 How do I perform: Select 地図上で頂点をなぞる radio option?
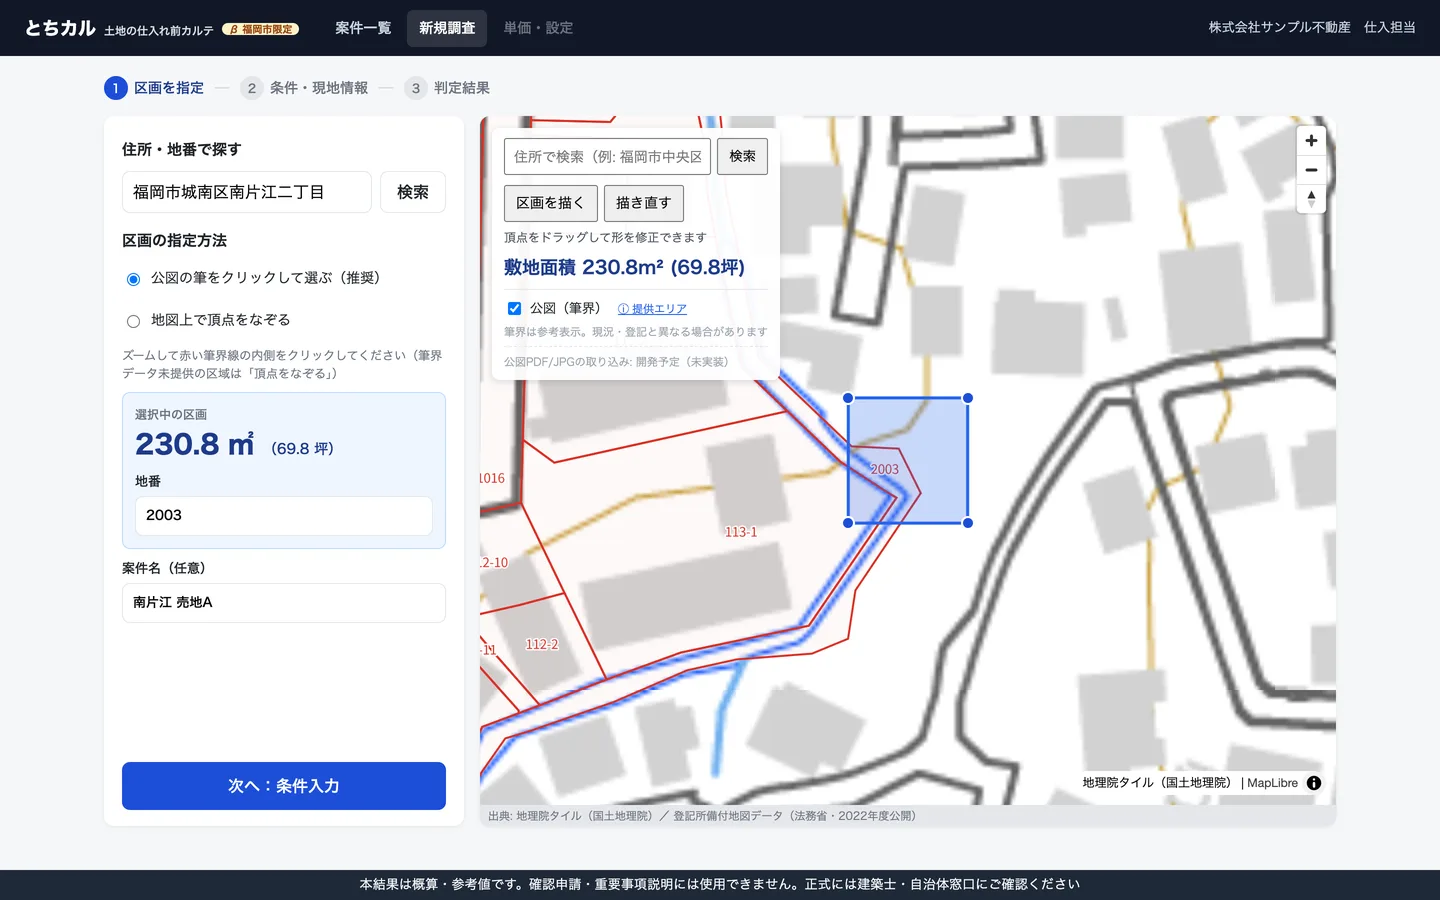pyautogui.click(x=133, y=321)
